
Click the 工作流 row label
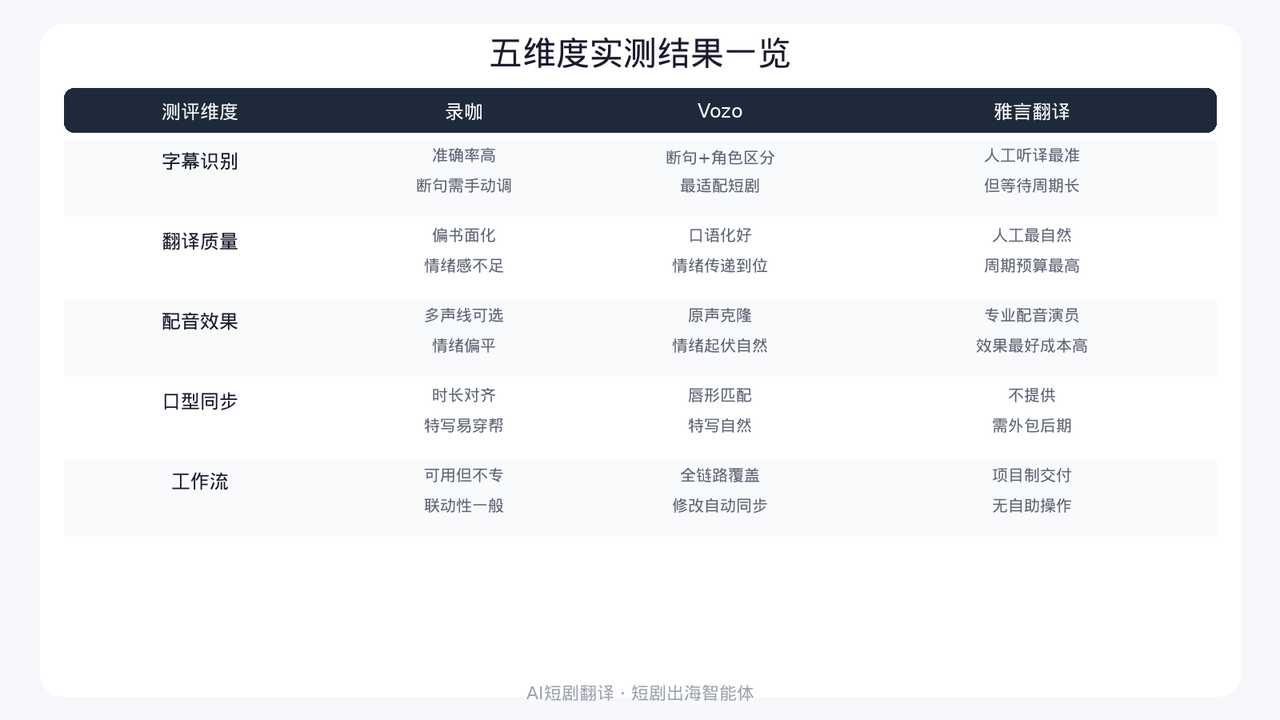pyautogui.click(x=200, y=481)
